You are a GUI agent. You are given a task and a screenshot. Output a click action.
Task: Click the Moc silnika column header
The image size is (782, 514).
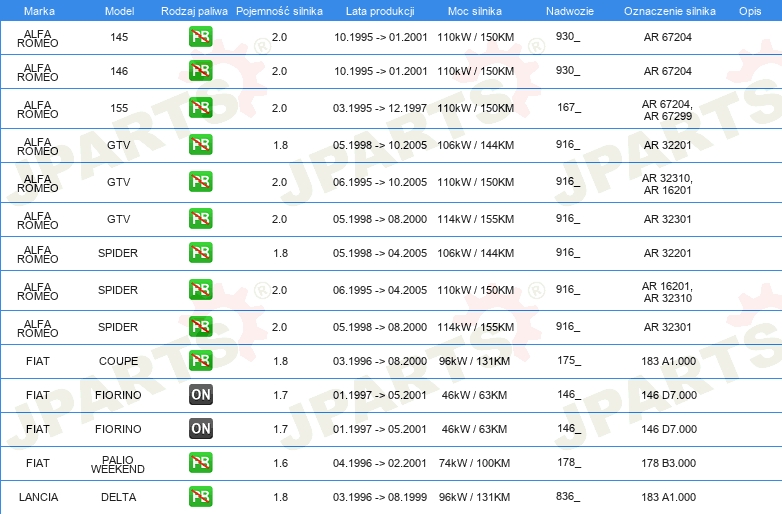(x=475, y=11)
